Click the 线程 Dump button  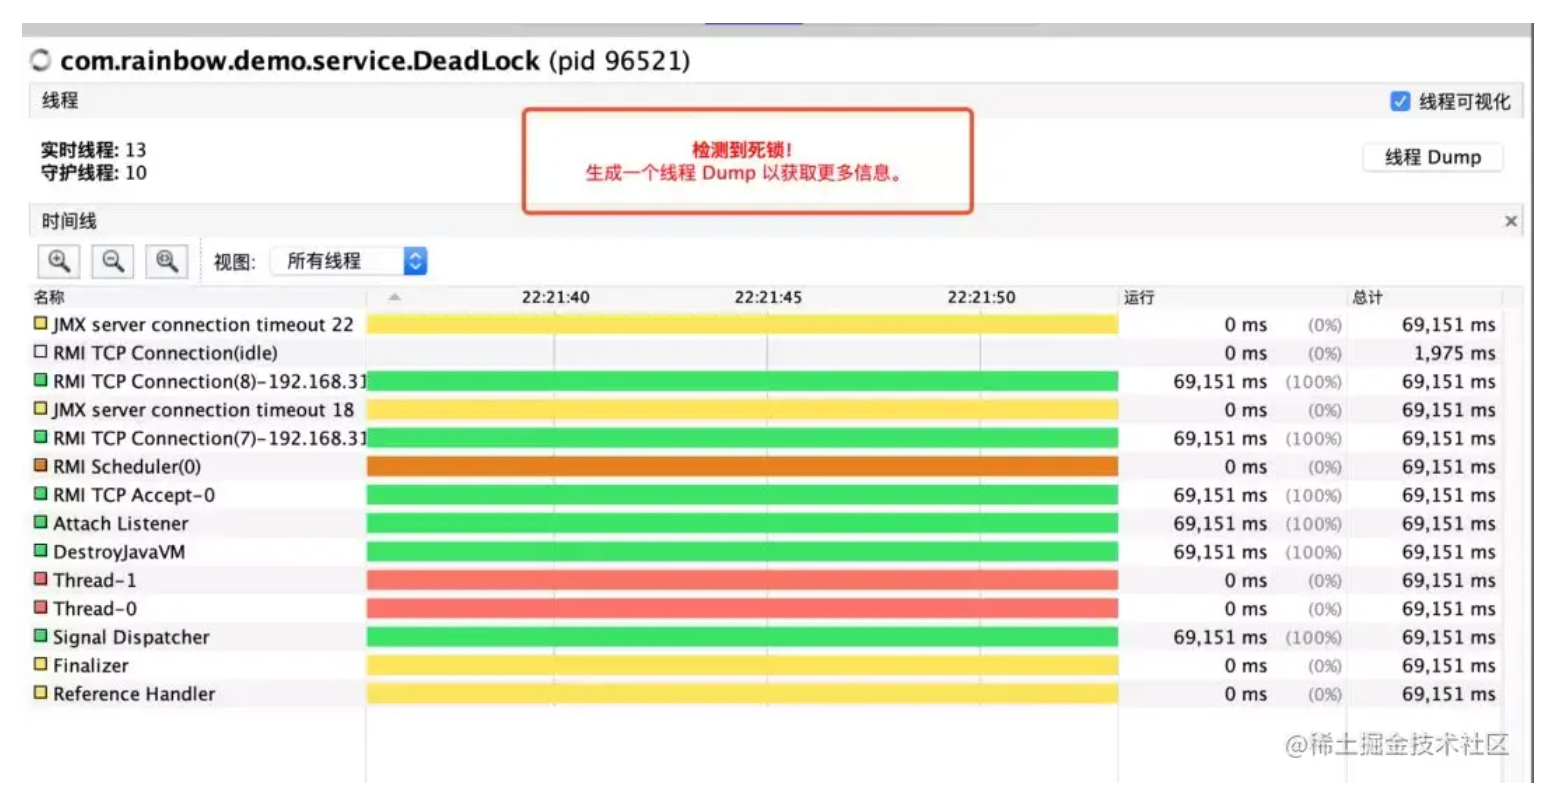[x=1432, y=157]
